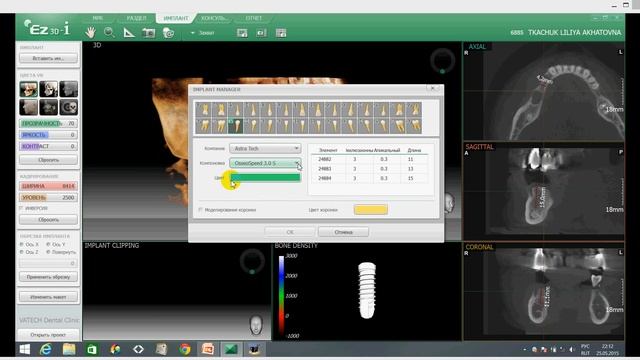Open the green Store taskbar icon

[x=92, y=349]
